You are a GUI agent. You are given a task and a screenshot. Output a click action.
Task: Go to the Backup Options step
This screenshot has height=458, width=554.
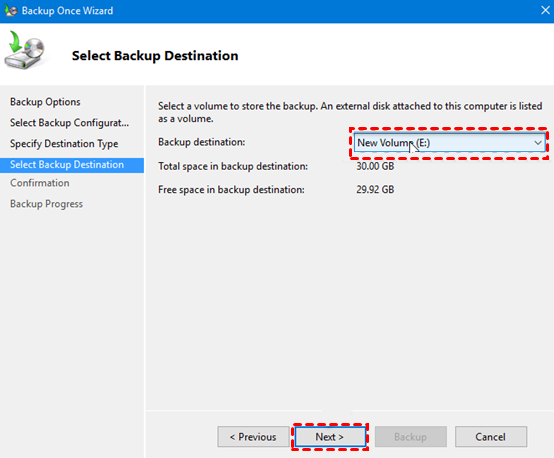click(x=45, y=102)
